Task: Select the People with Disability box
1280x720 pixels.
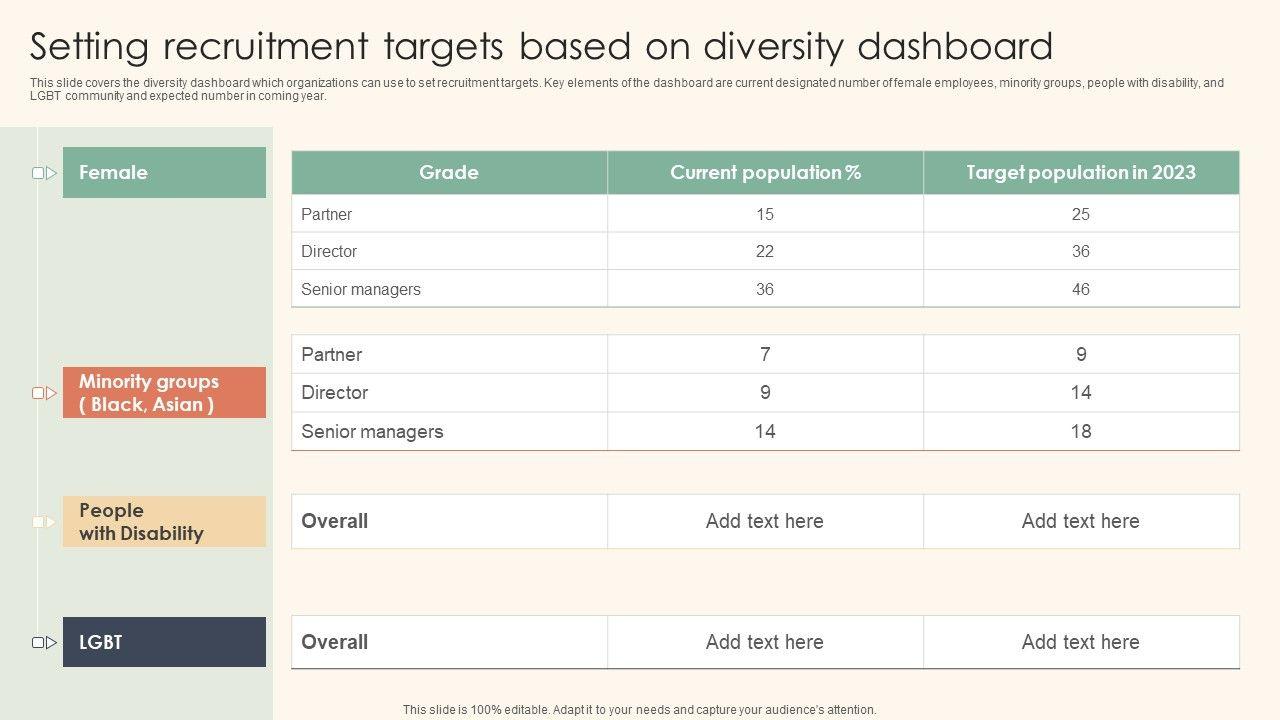Action: pyautogui.click(x=164, y=521)
